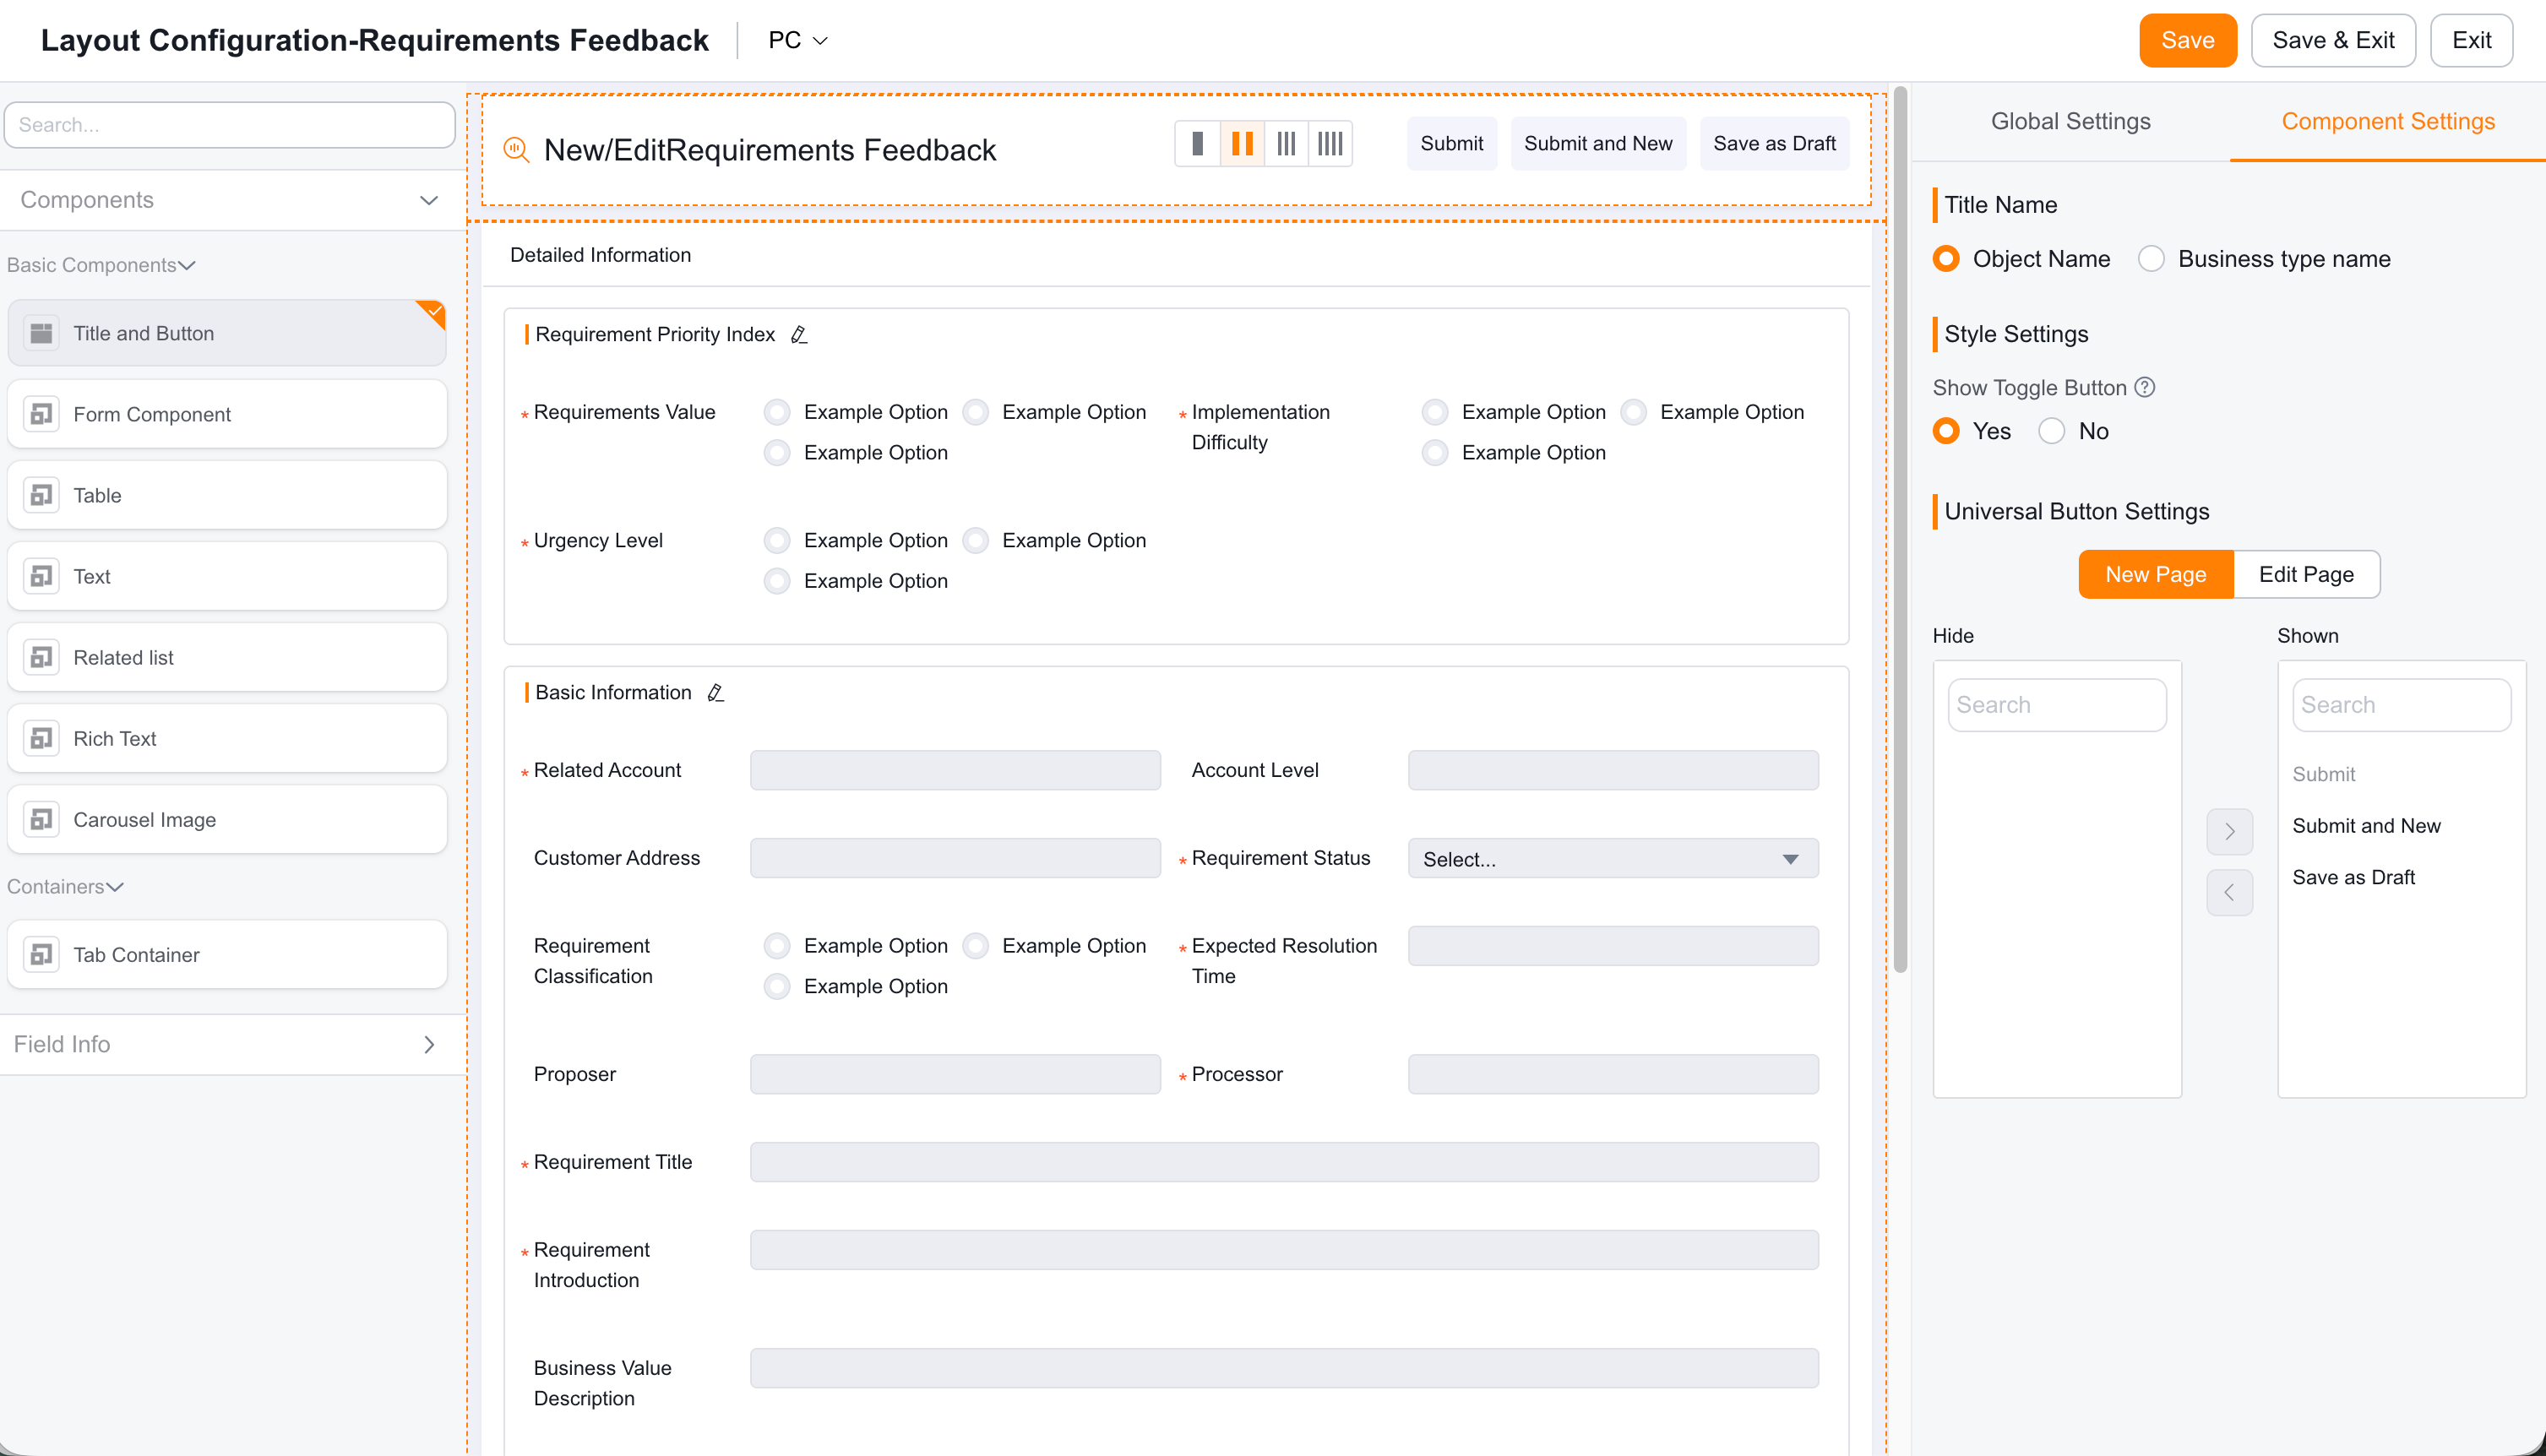Click the move-right arrow between Hide and Shown
Image resolution: width=2546 pixels, height=1456 pixels.
coord(2229,831)
